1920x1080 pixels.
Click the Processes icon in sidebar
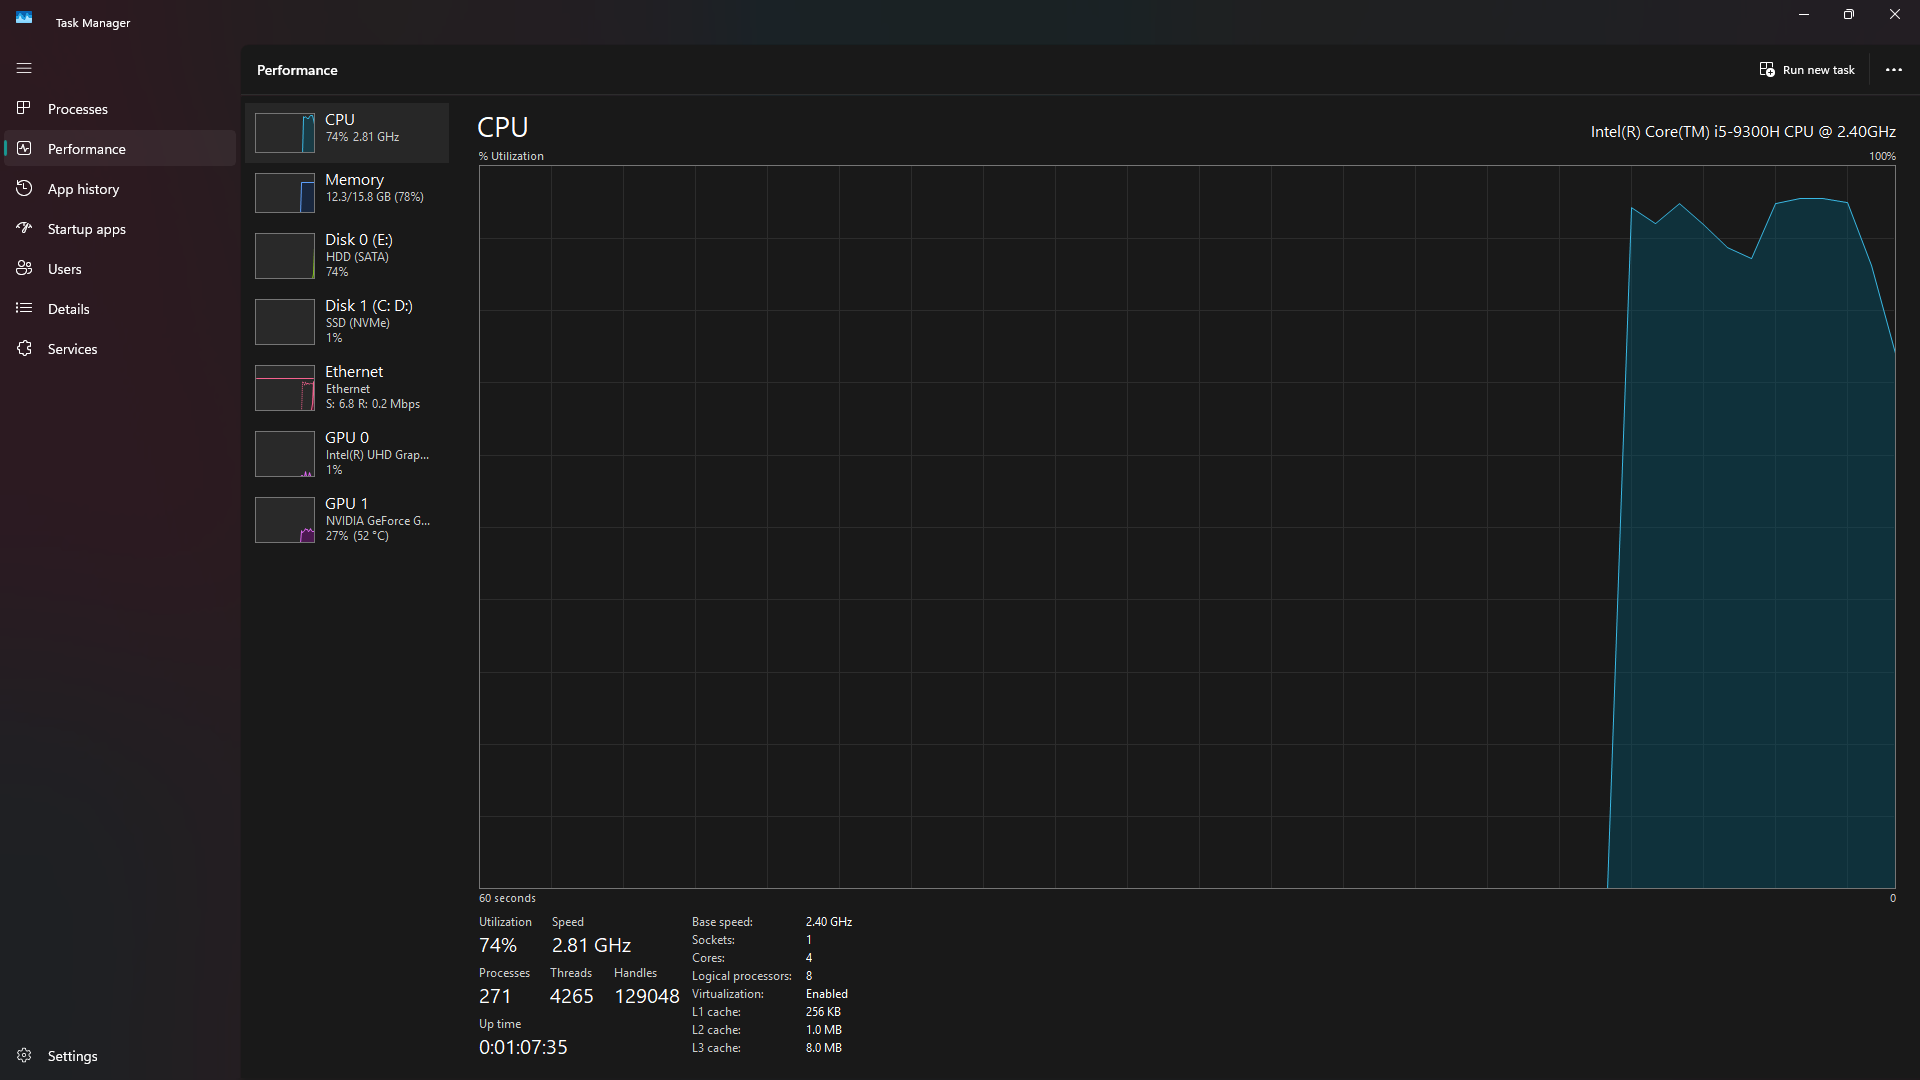[24, 108]
